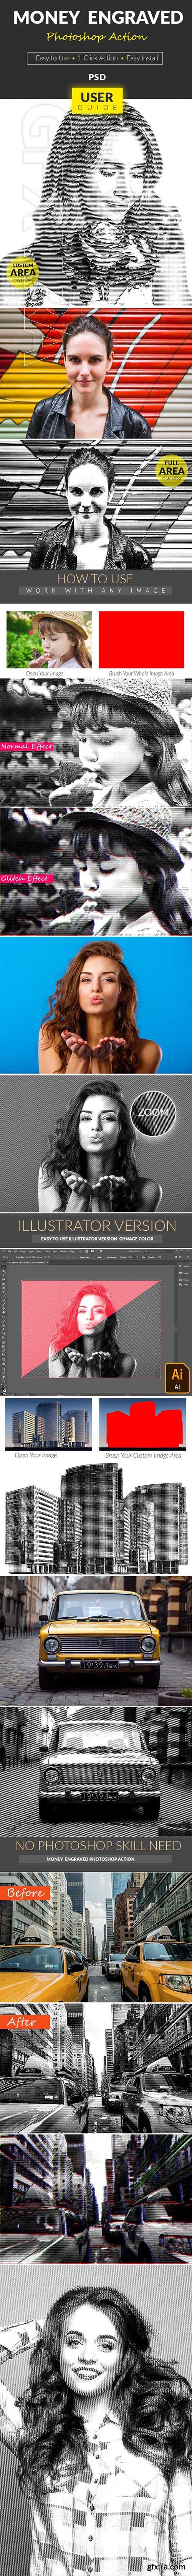Screen dimensions: 192x2576
Task: Click the Easy to Use feature bar
Action: tap(96, 58)
